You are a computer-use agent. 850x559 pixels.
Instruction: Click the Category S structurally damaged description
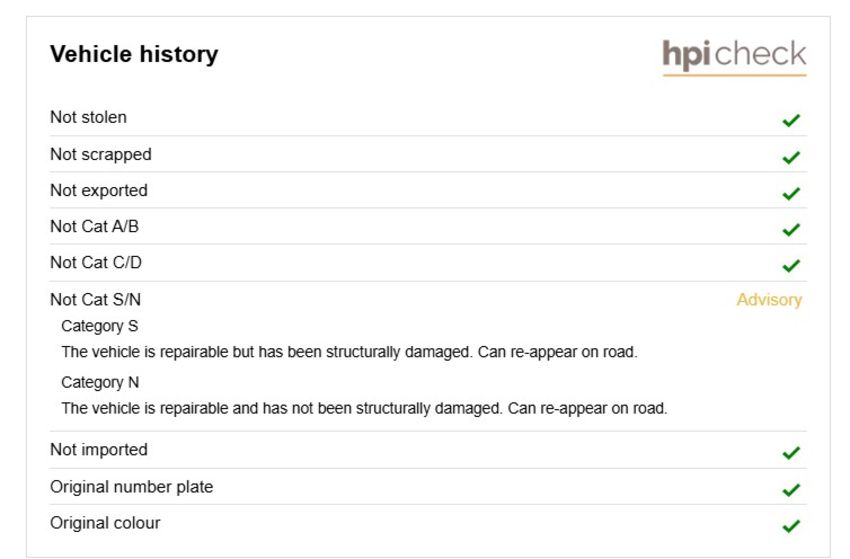tap(349, 352)
